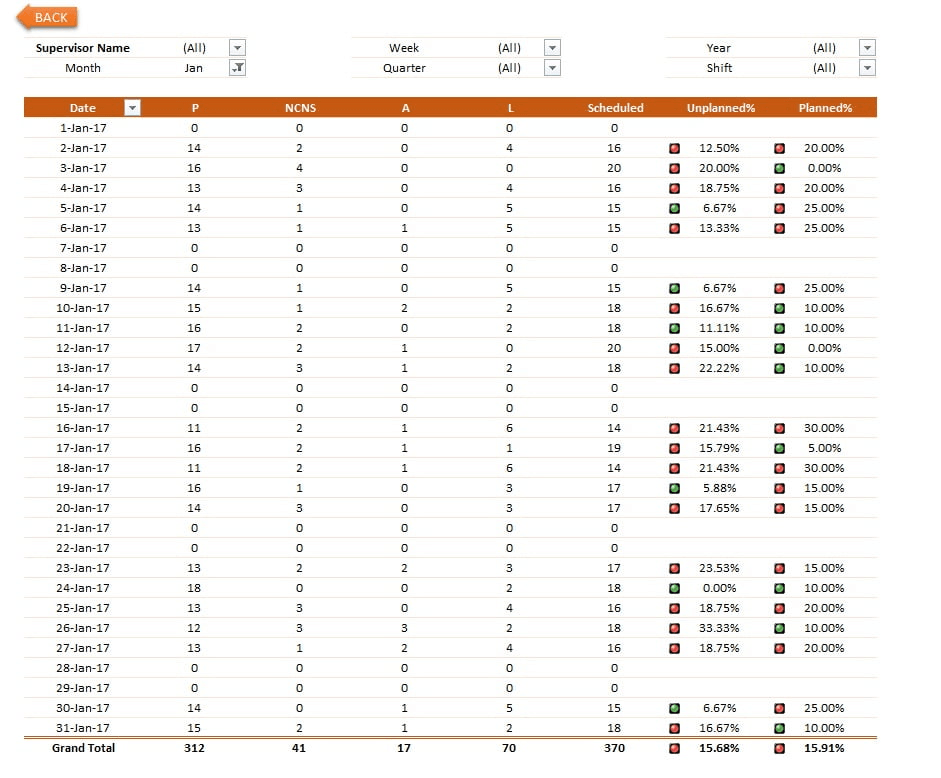Image resolution: width=941 pixels, height=778 pixels.
Task: Select the Grand Total row label
Action: pos(83,748)
